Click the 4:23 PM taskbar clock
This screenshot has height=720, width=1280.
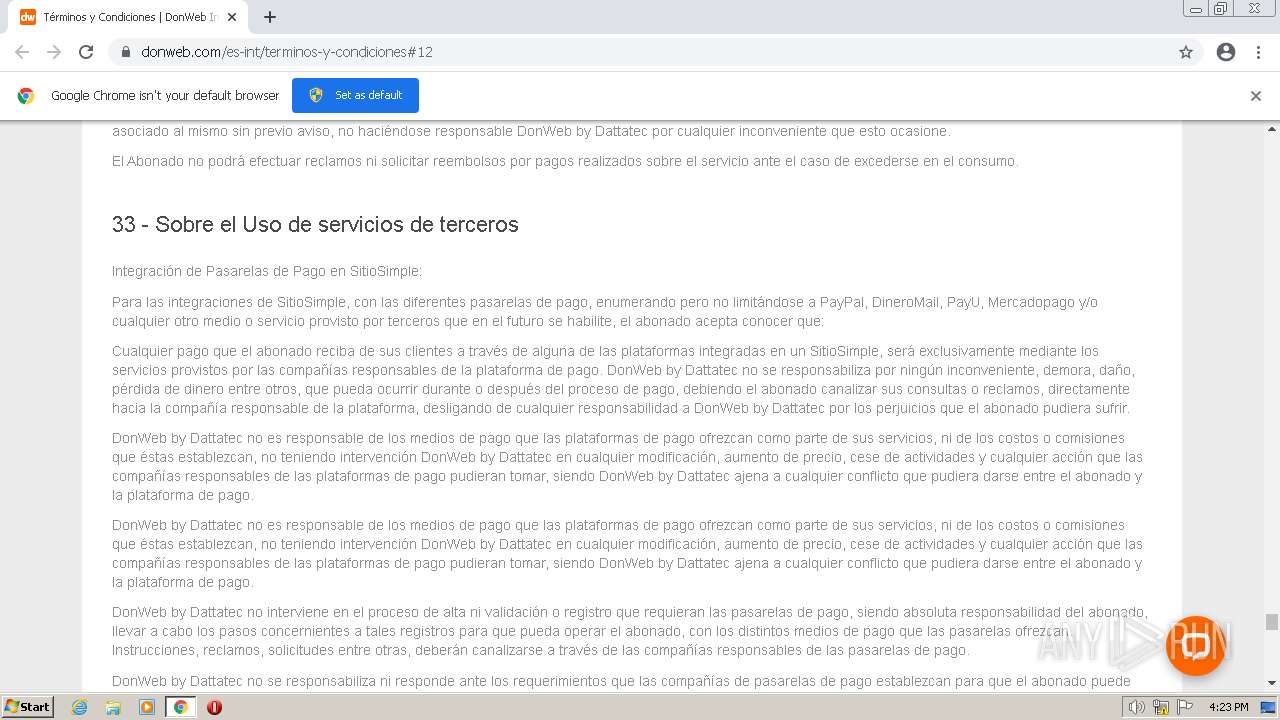click(x=1228, y=707)
